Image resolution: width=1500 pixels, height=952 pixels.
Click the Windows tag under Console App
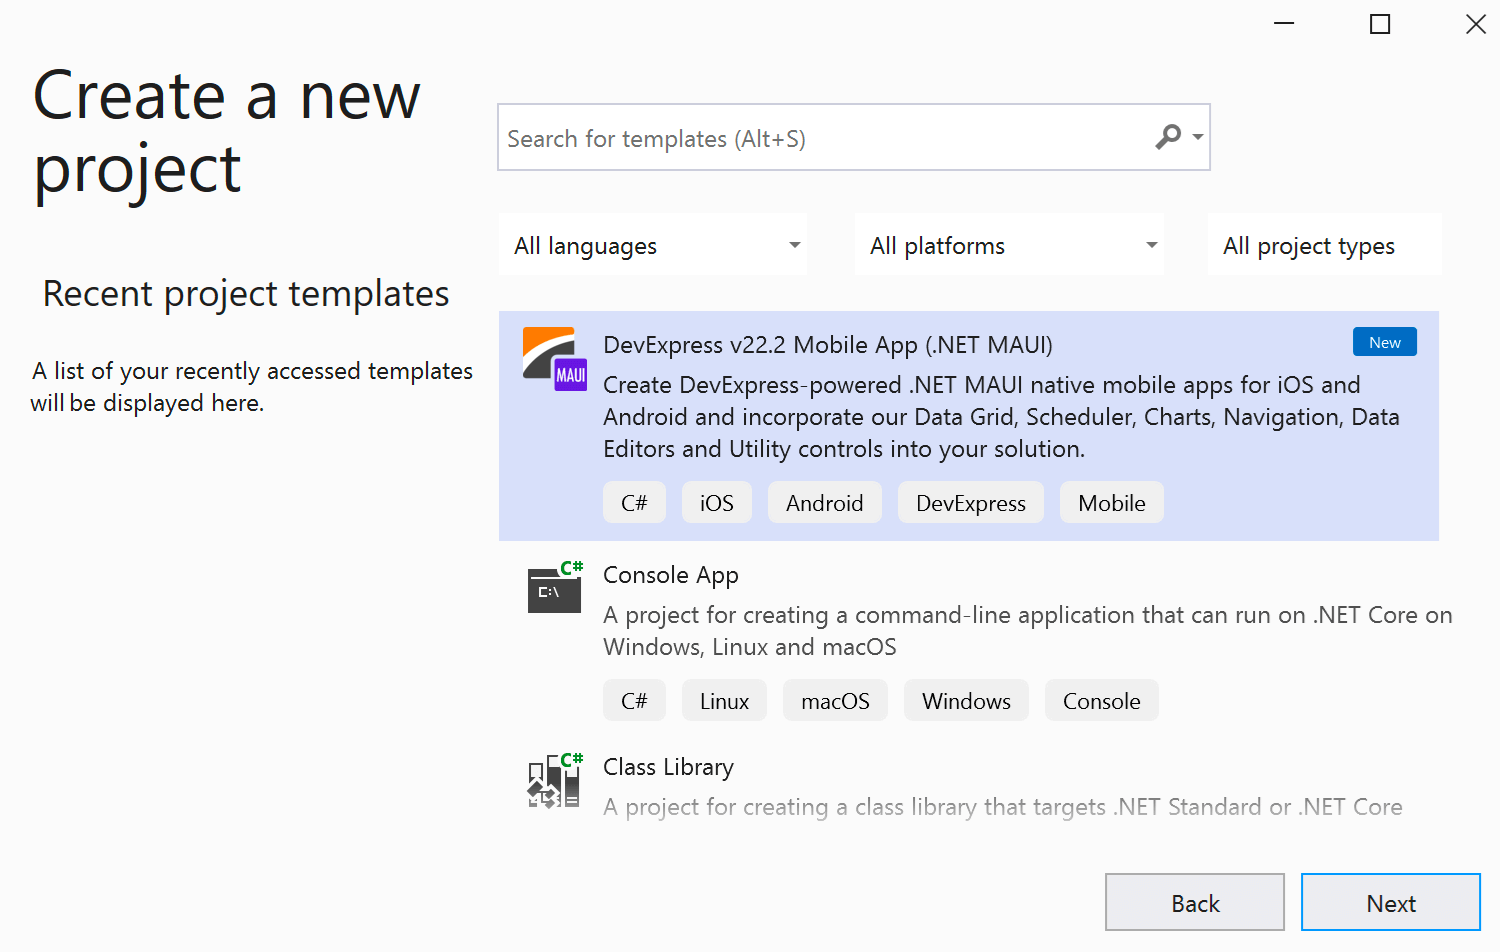pos(966,700)
